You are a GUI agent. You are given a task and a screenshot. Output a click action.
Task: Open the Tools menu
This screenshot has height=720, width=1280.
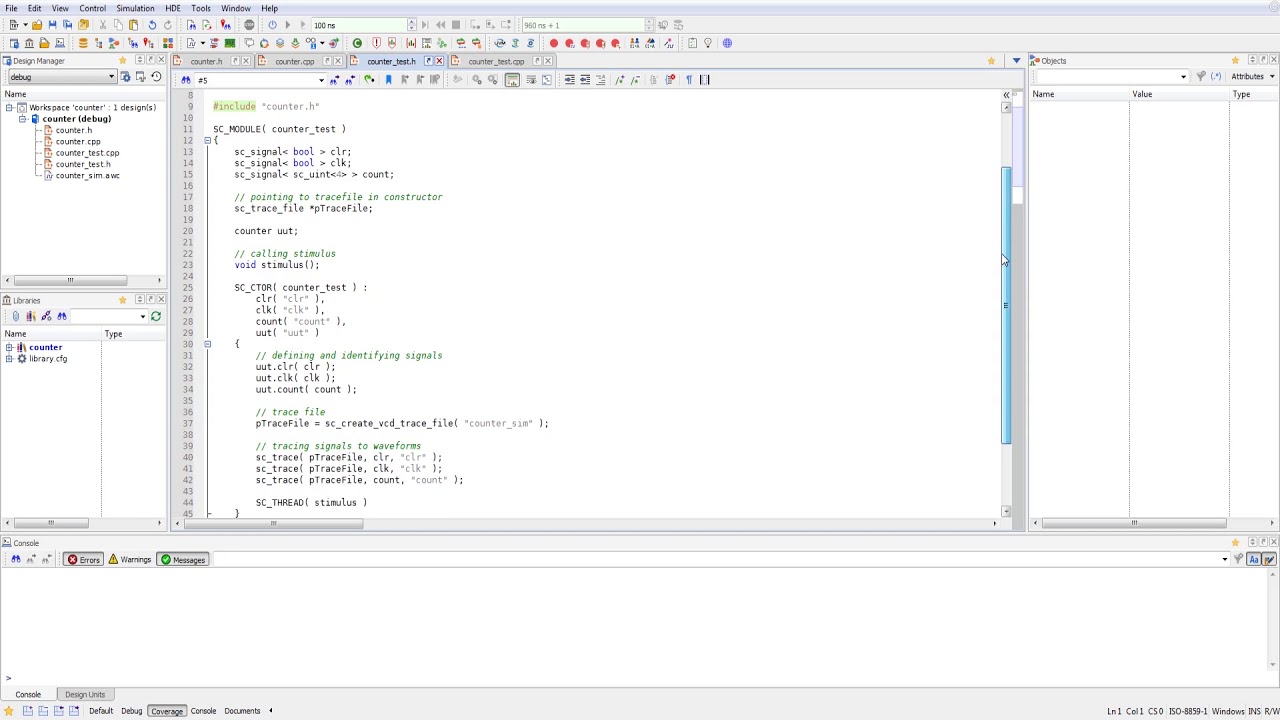(201, 8)
